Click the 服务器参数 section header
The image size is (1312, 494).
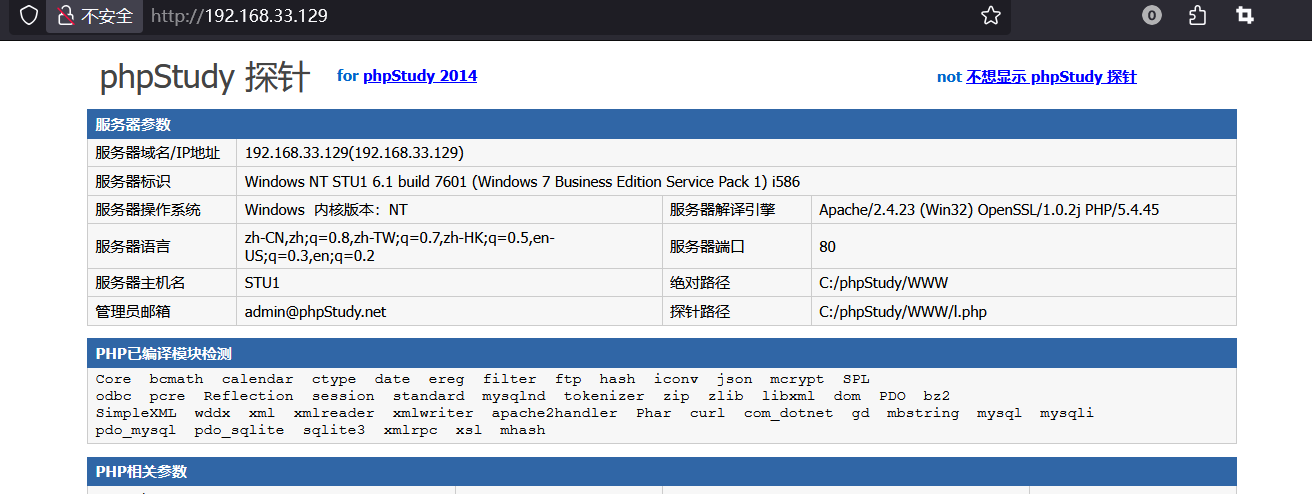point(133,125)
